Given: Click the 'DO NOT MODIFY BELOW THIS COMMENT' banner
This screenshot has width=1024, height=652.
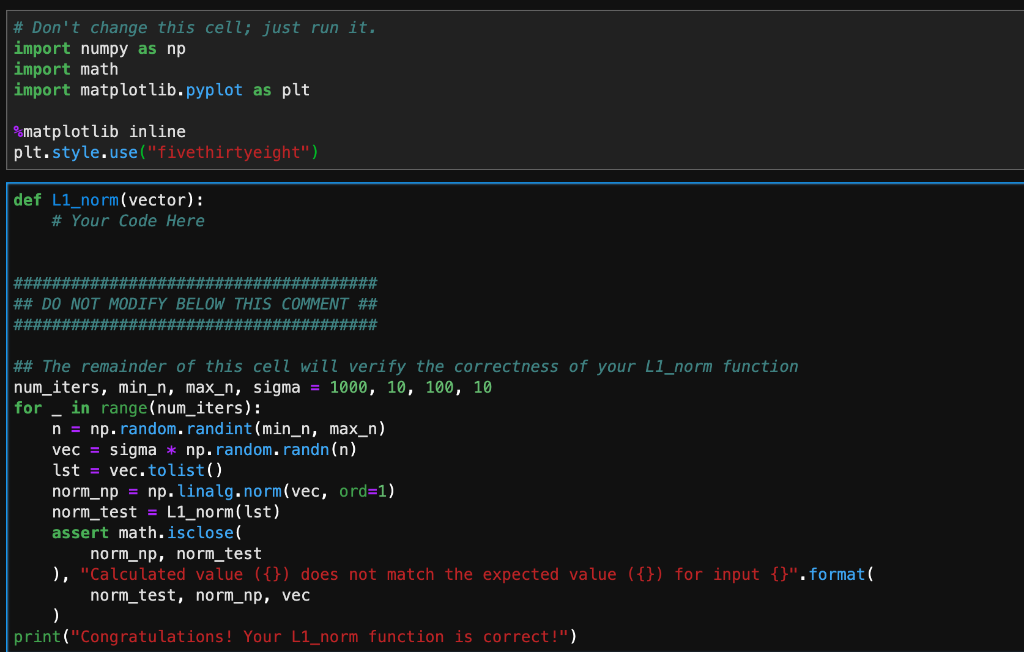Looking at the screenshot, I should (195, 303).
